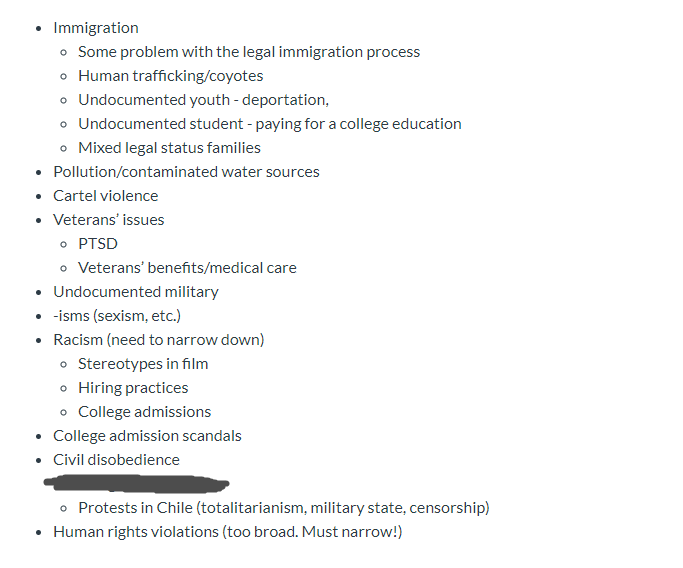Click 'Undocumented student - paying for a college education'
Image resolution: width=683 pixels, height=568 pixels.
pyautogui.click(x=270, y=124)
